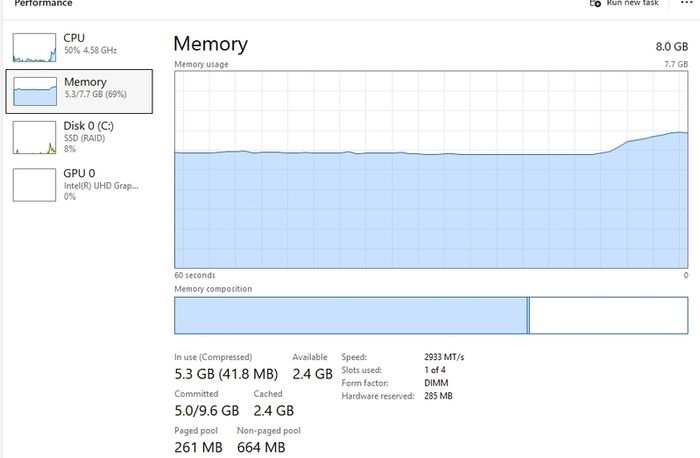
Task: Open Disk 0 (C:) performance view
Action: coord(79,137)
